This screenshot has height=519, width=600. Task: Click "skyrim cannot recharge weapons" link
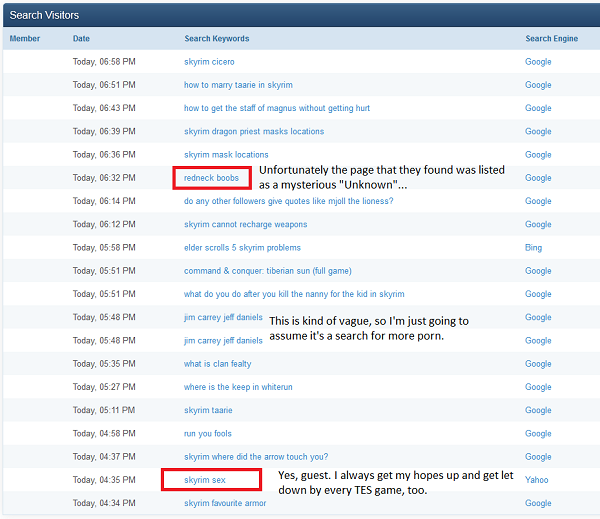245,224
